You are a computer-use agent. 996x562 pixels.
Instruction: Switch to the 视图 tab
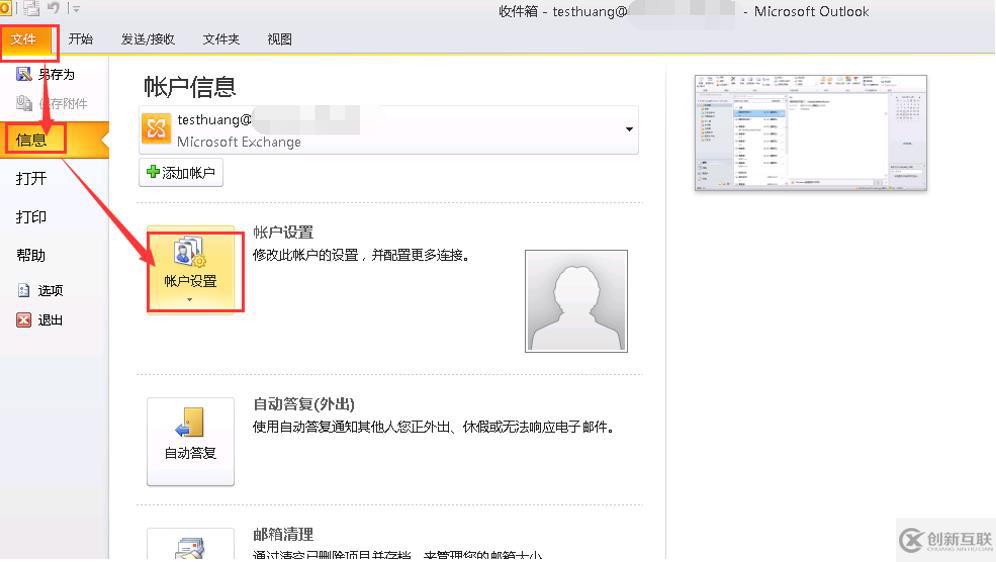coord(279,39)
